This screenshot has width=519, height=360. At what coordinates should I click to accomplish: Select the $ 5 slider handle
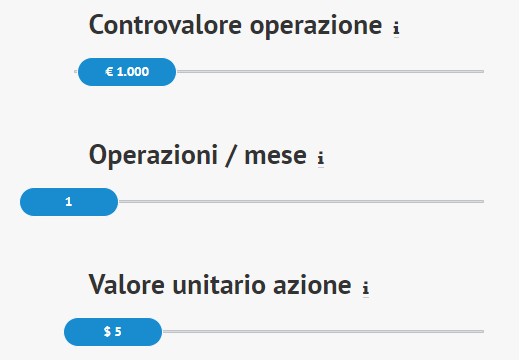pyautogui.click(x=113, y=332)
